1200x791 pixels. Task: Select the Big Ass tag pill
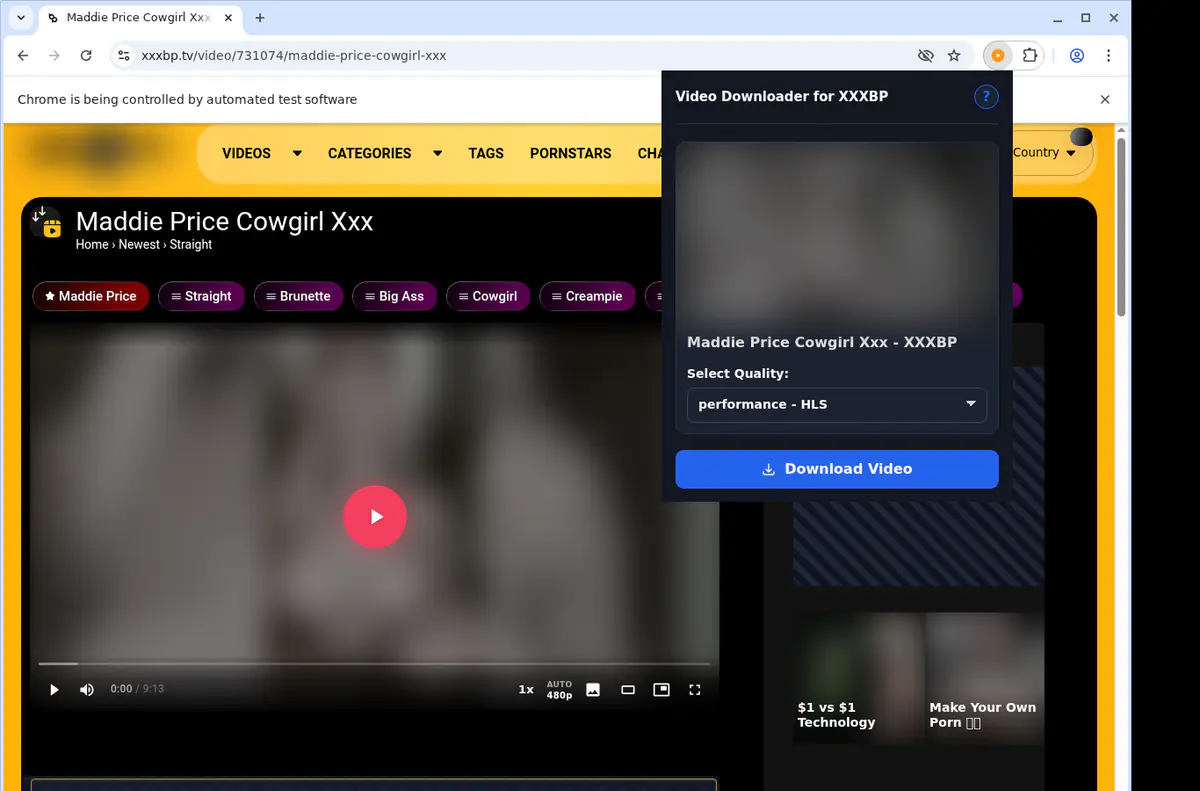click(394, 296)
